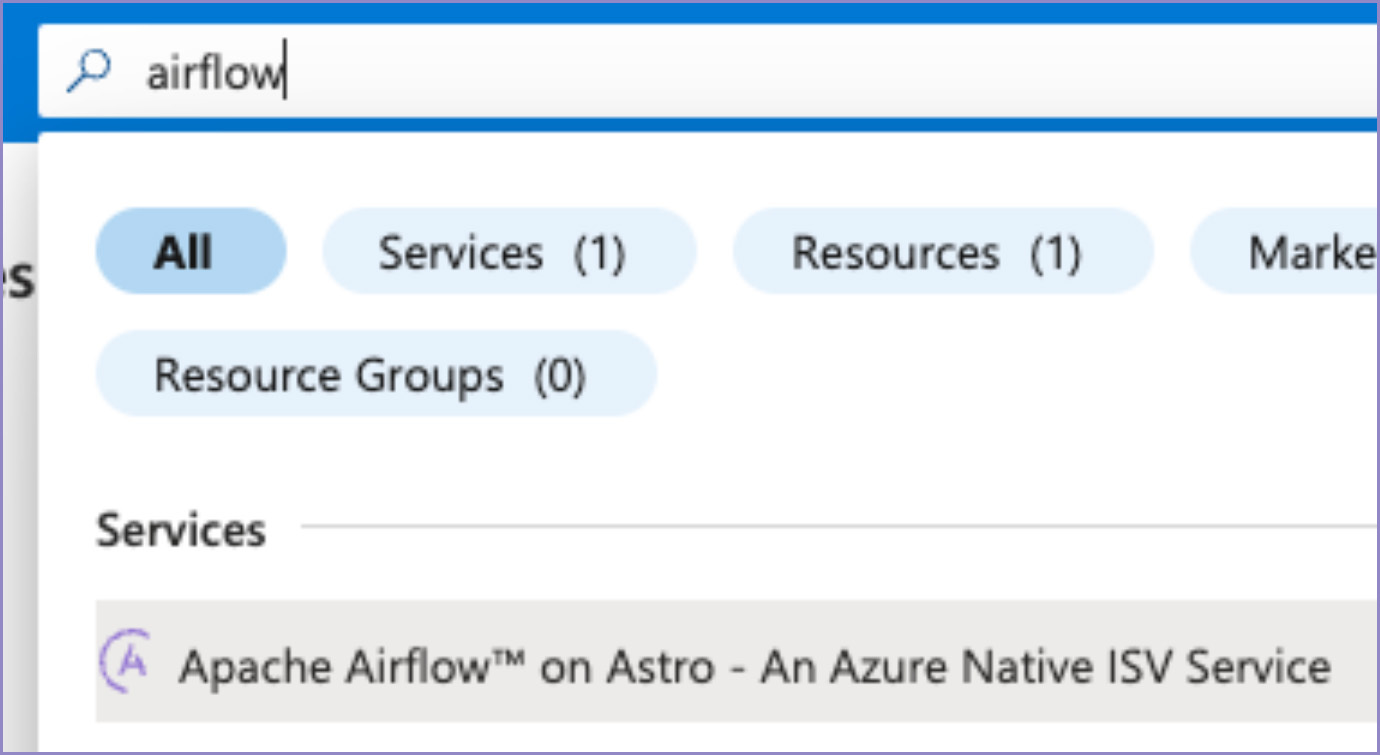Click the "(0)" count on Resource Groups pill
The width and height of the screenshot is (1380, 755).
pos(558,376)
